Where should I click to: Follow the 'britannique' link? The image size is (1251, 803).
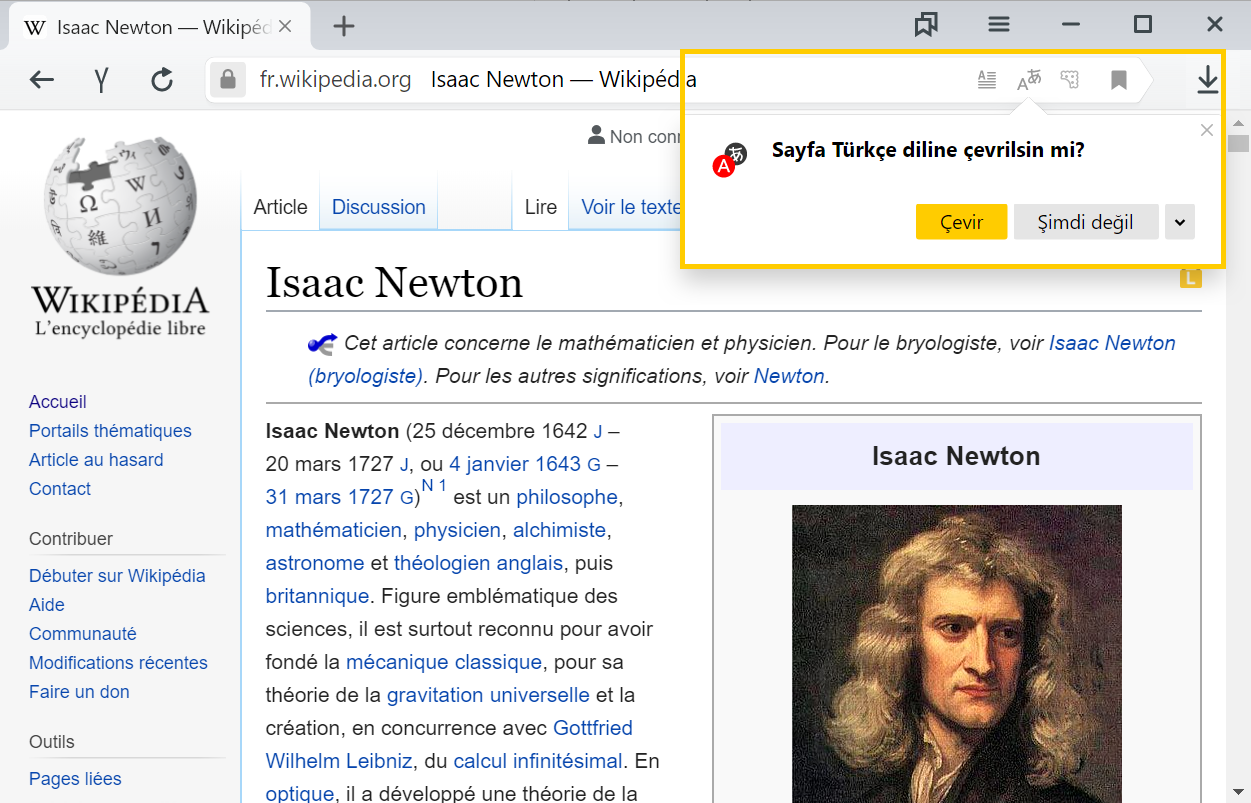pyautogui.click(x=318, y=596)
